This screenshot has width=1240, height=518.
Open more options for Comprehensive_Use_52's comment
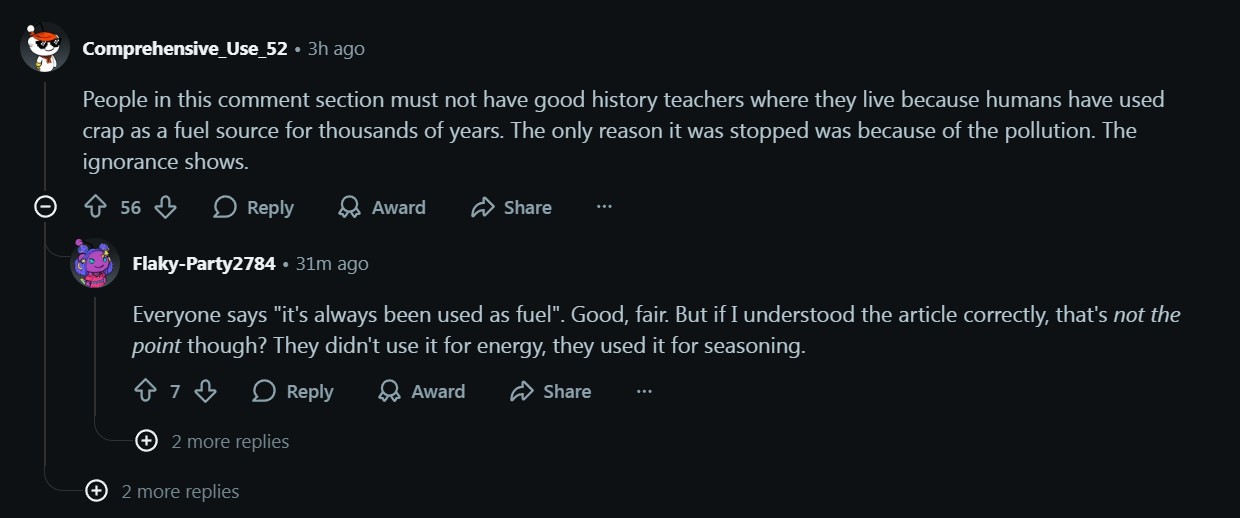(x=604, y=207)
